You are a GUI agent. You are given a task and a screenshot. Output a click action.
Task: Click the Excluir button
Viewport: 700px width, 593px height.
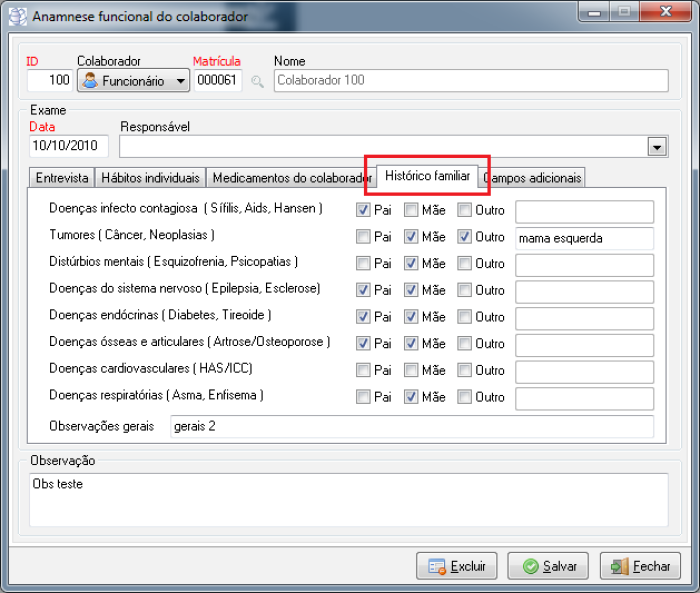coord(456,566)
